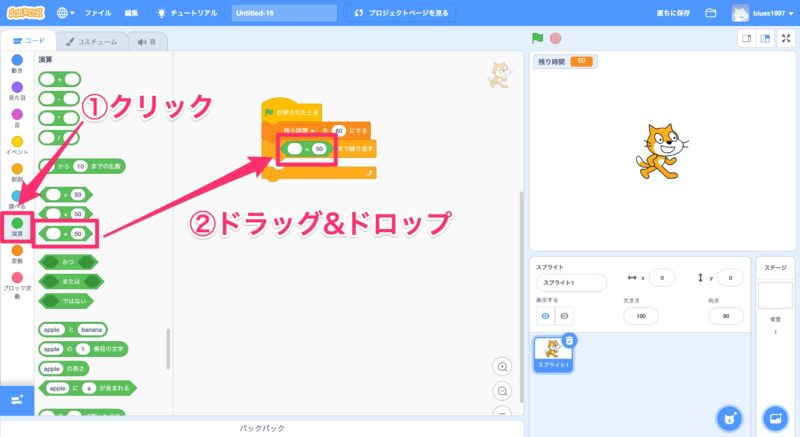Open the ファイル menu
Image resolution: width=800 pixels, height=437 pixels.
point(98,13)
